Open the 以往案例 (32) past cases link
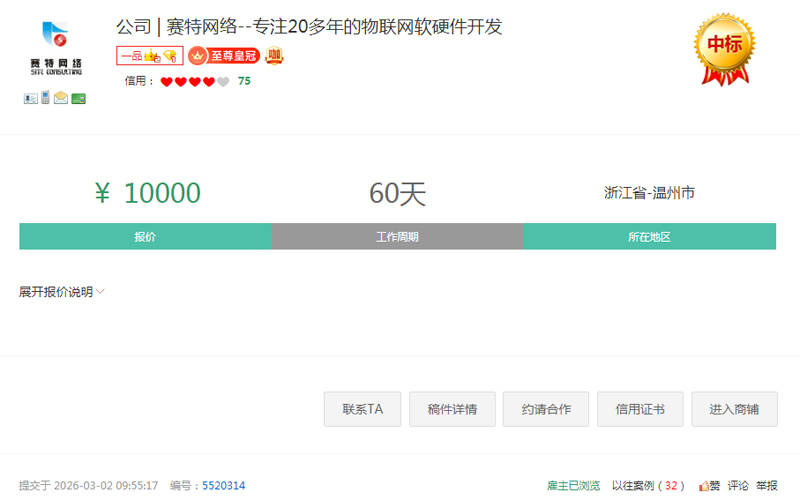 pyautogui.click(x=648, y=486)
